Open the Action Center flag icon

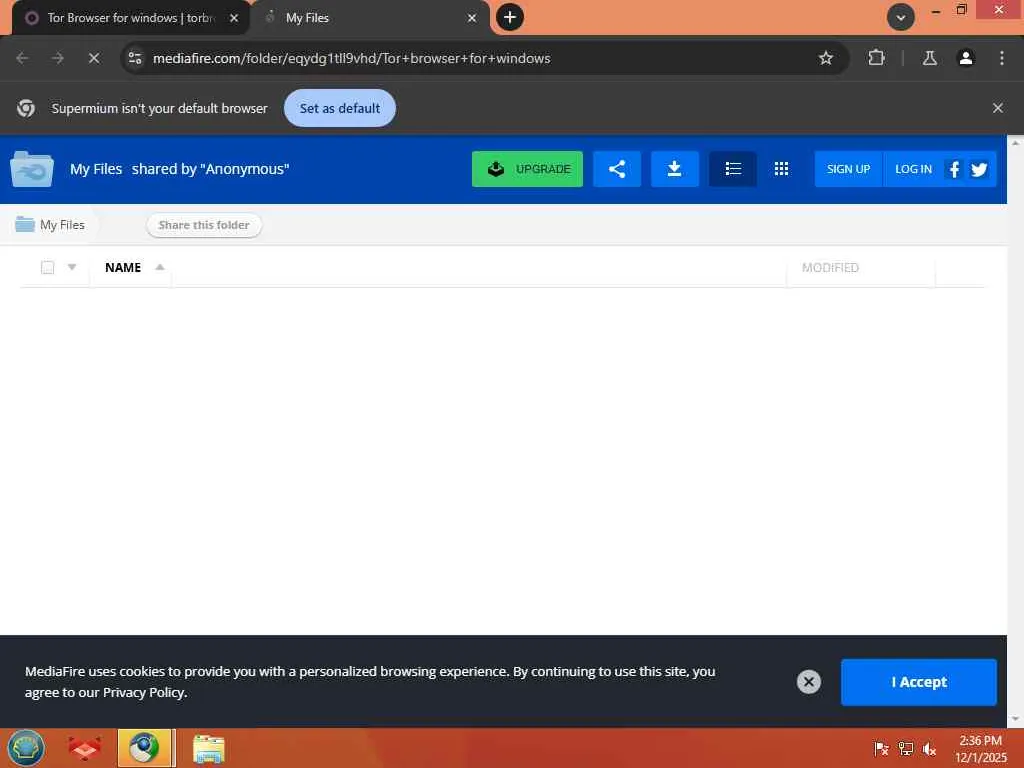click(x=881, y=749)
